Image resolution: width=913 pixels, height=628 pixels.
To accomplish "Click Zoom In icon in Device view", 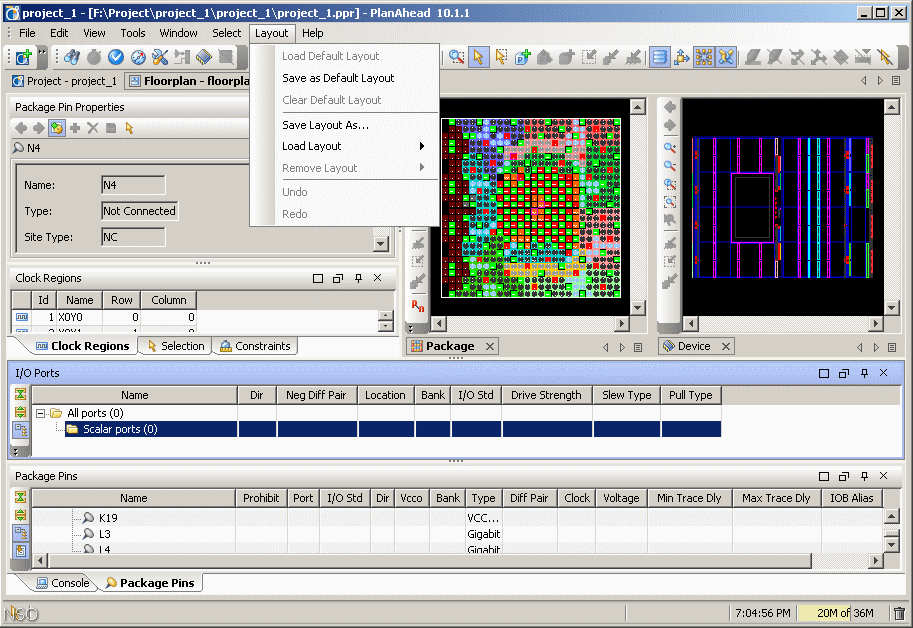I will (670, 147).
